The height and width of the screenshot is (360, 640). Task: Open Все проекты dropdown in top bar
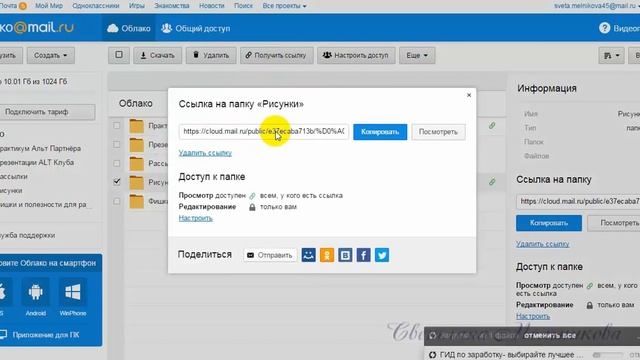click(284, 6)
